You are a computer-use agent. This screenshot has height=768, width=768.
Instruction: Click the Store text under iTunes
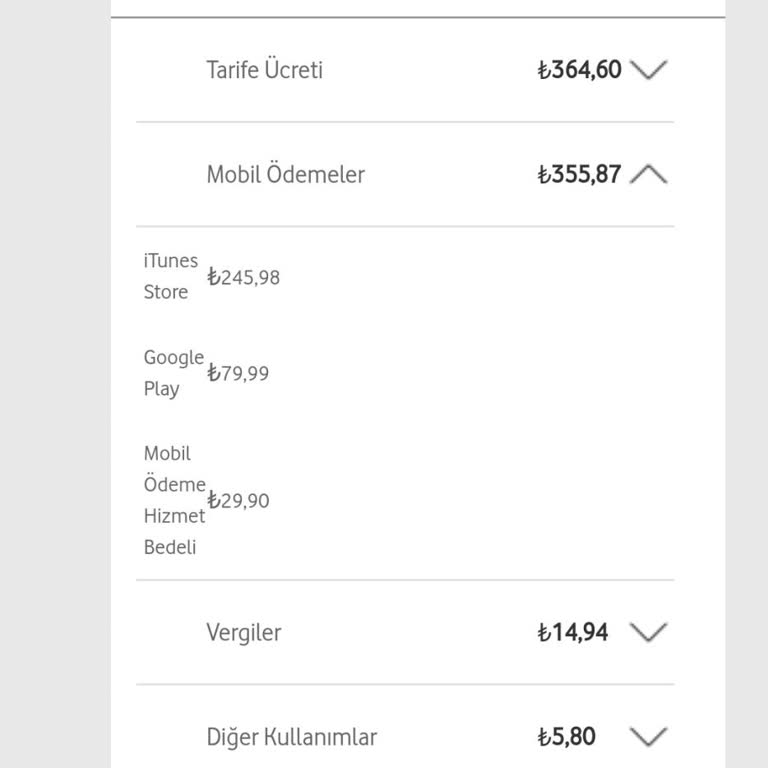point(165,292)
